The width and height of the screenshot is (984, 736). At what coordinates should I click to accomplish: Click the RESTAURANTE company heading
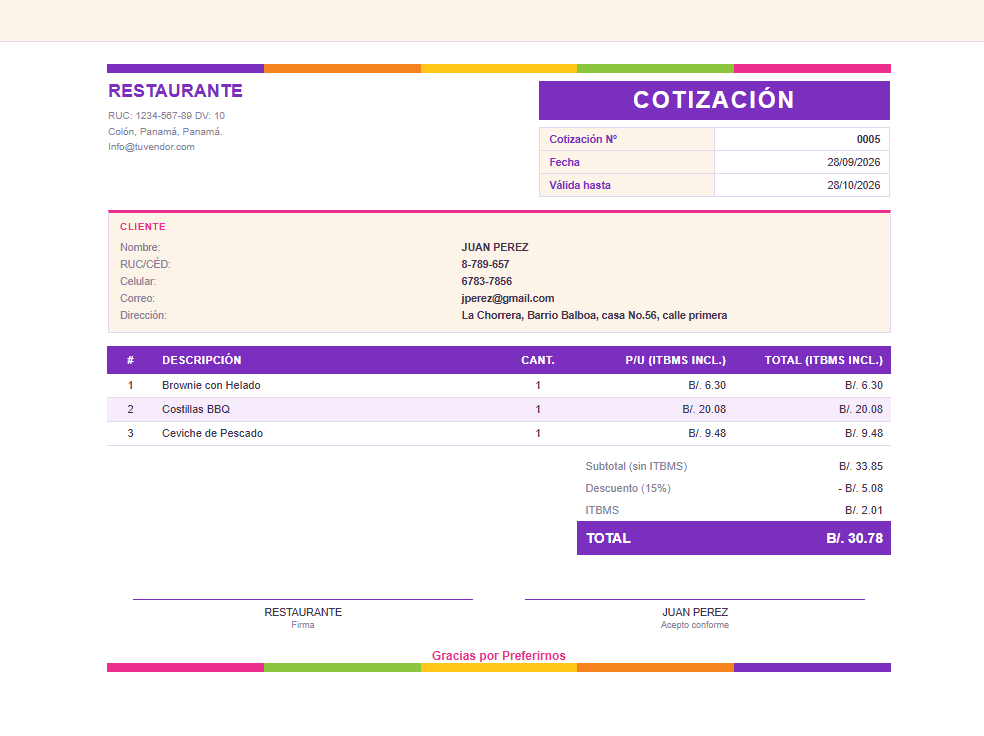(x=175, y=91)
